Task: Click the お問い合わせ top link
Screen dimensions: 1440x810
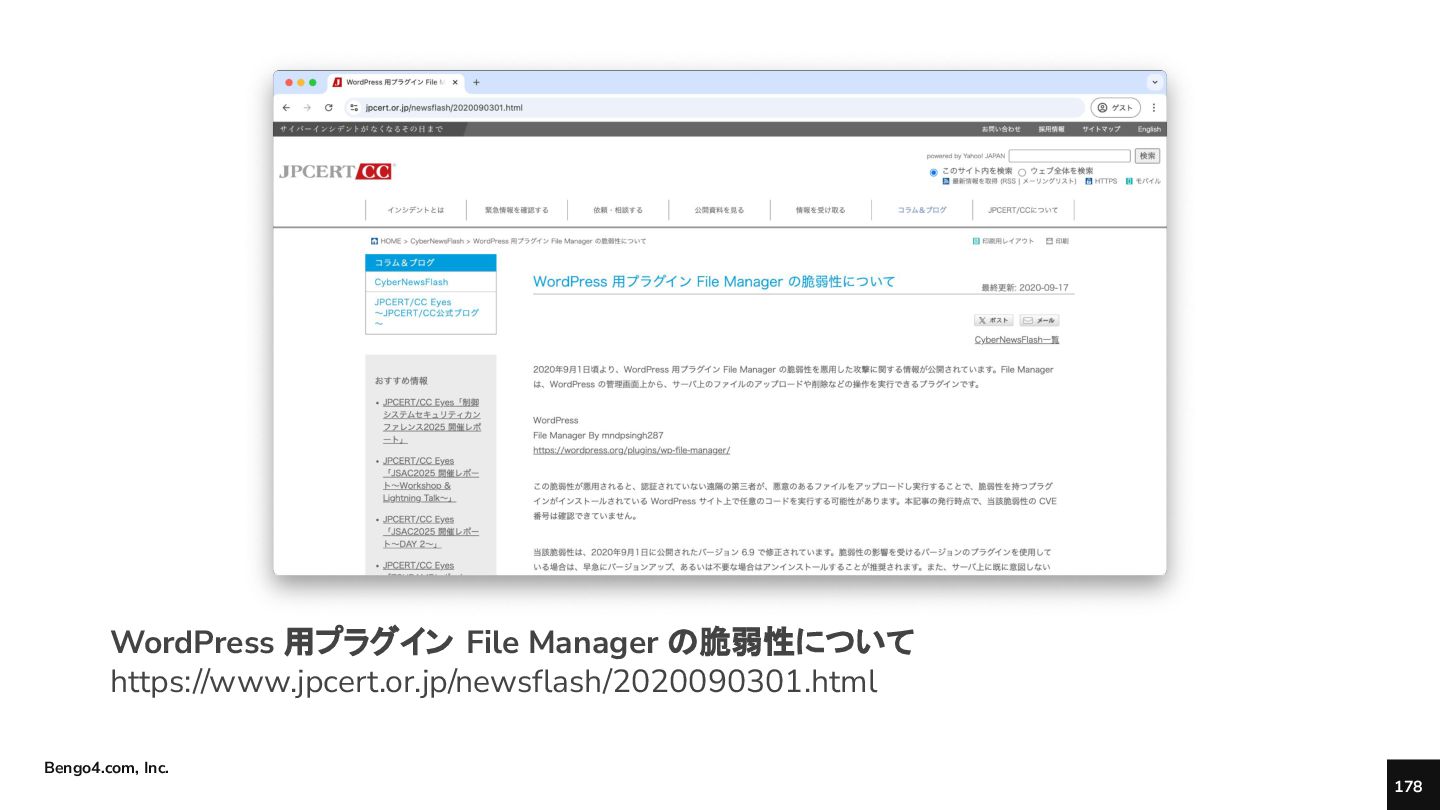Action: (x=1001, y=129)
